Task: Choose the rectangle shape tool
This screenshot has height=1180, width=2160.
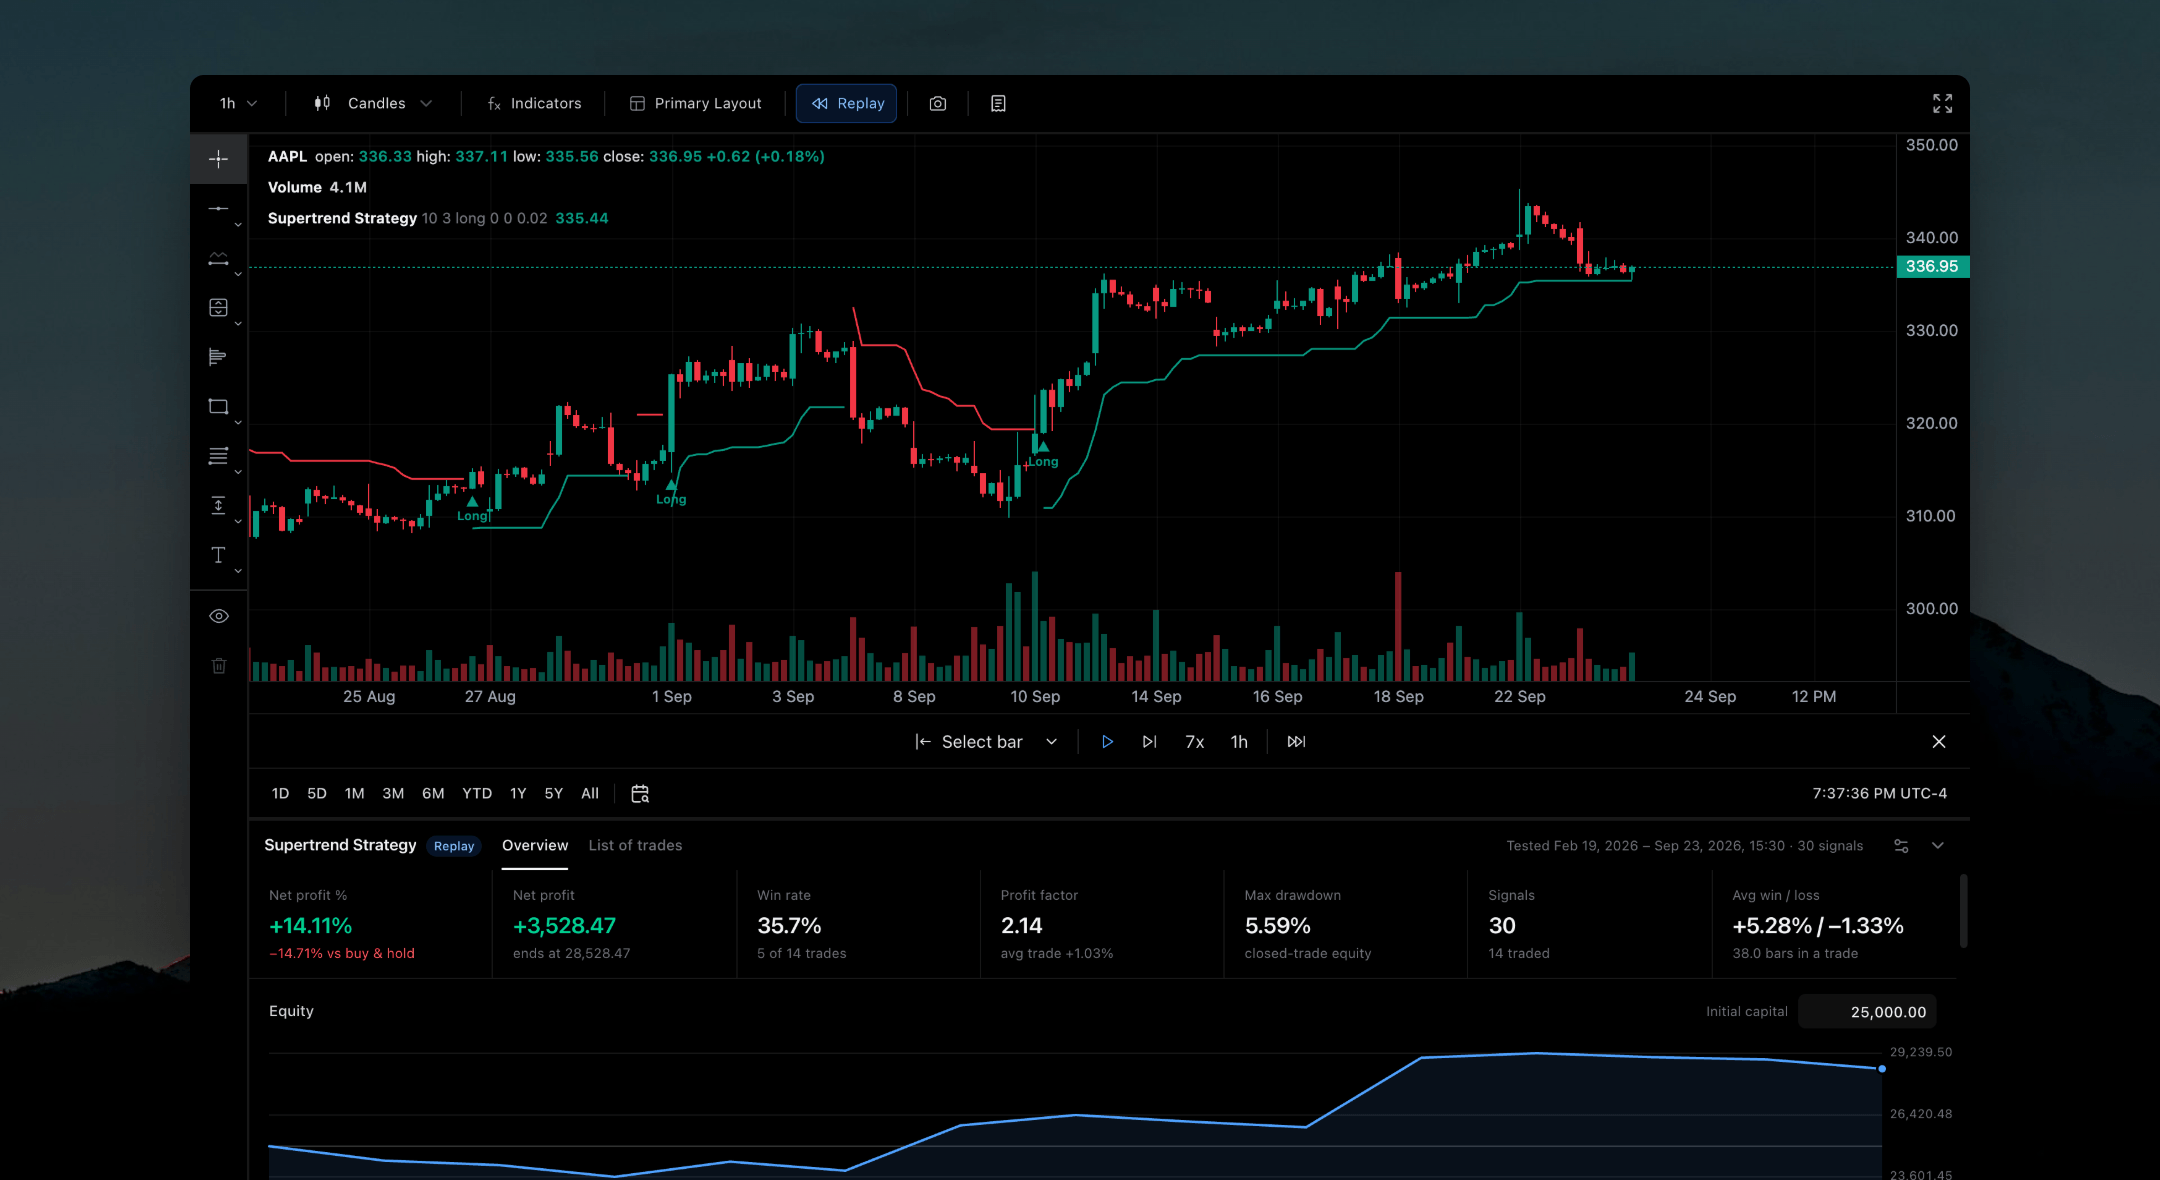Action: [218, 406]
